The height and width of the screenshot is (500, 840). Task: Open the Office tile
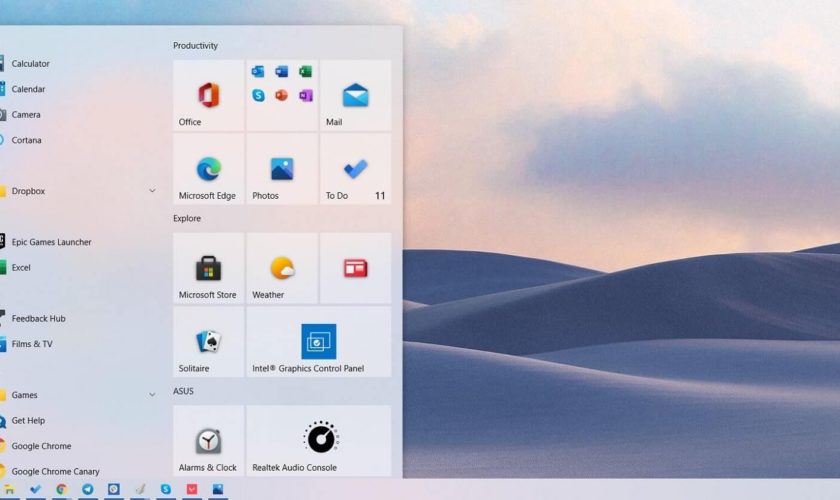pyautogui.click(x=208, y=96)
